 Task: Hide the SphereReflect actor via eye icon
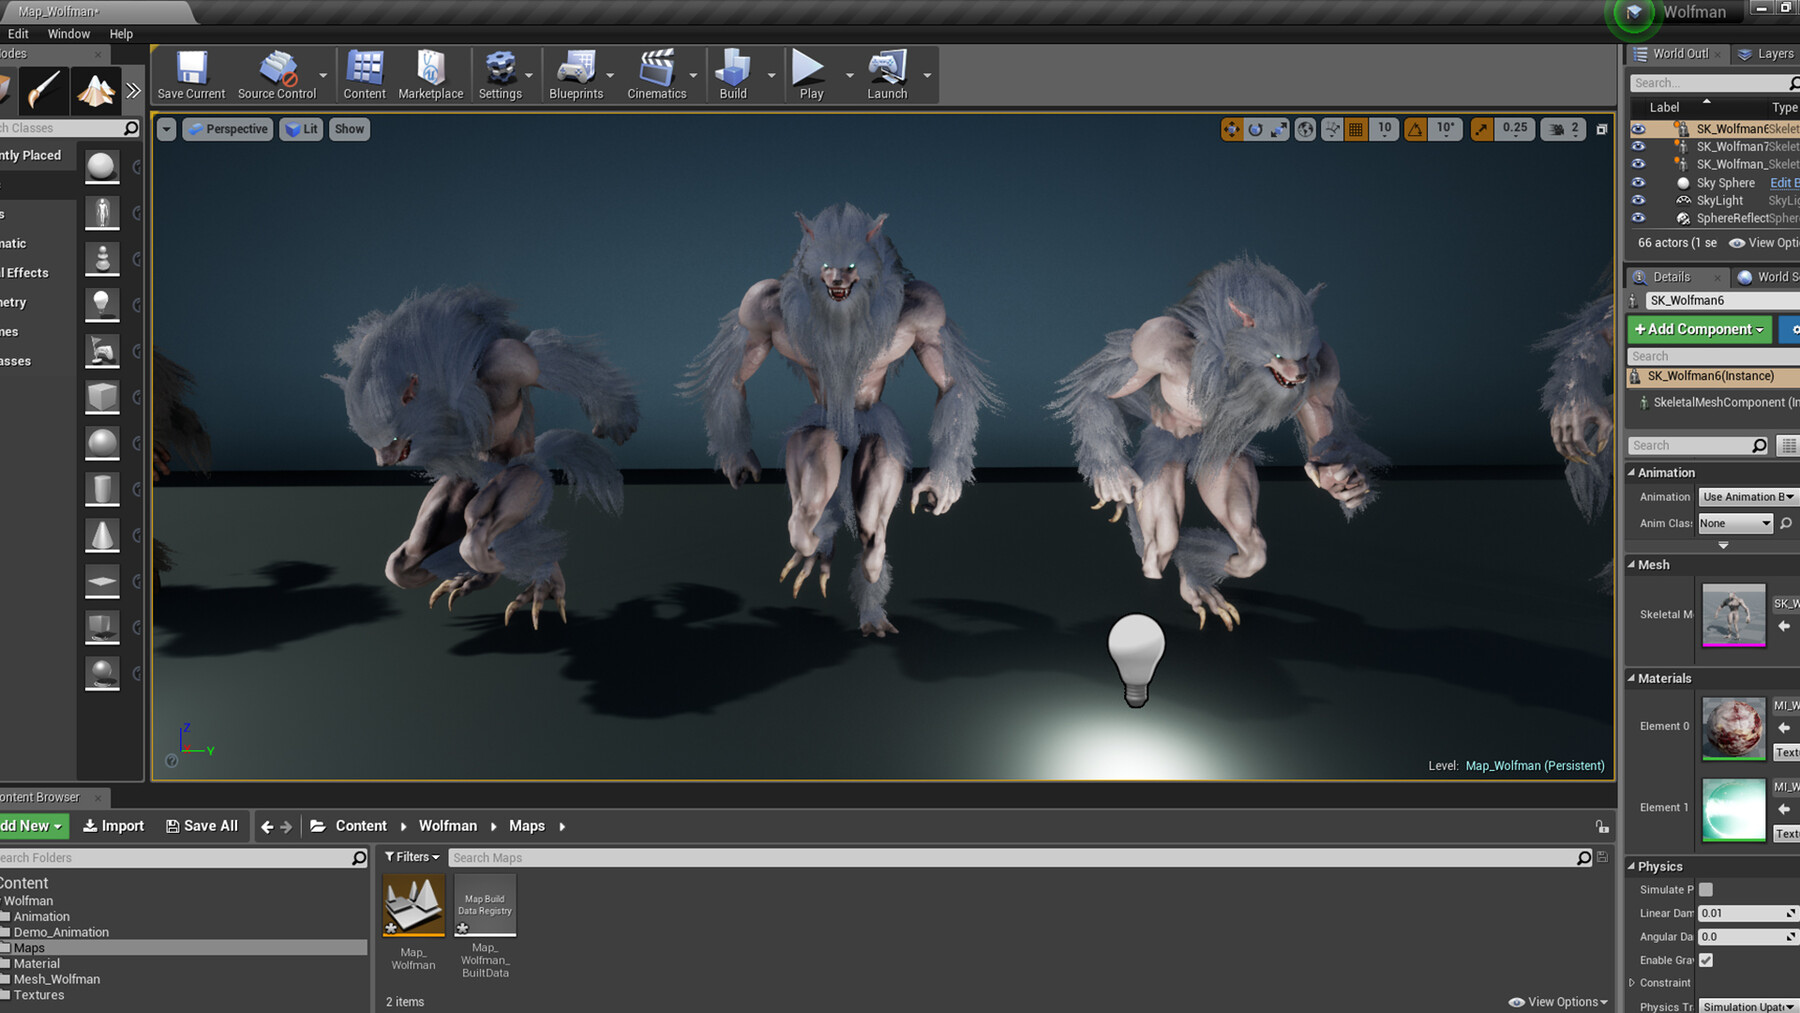(x=1638, y=218)
